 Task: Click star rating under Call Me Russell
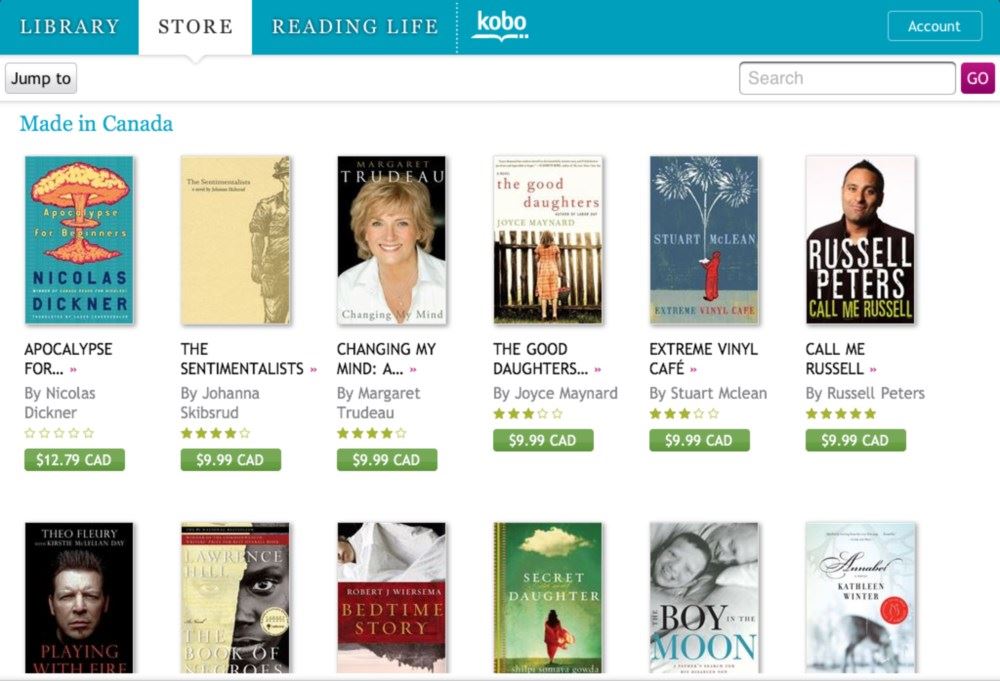pyautogui.click(x=841, y=414)
